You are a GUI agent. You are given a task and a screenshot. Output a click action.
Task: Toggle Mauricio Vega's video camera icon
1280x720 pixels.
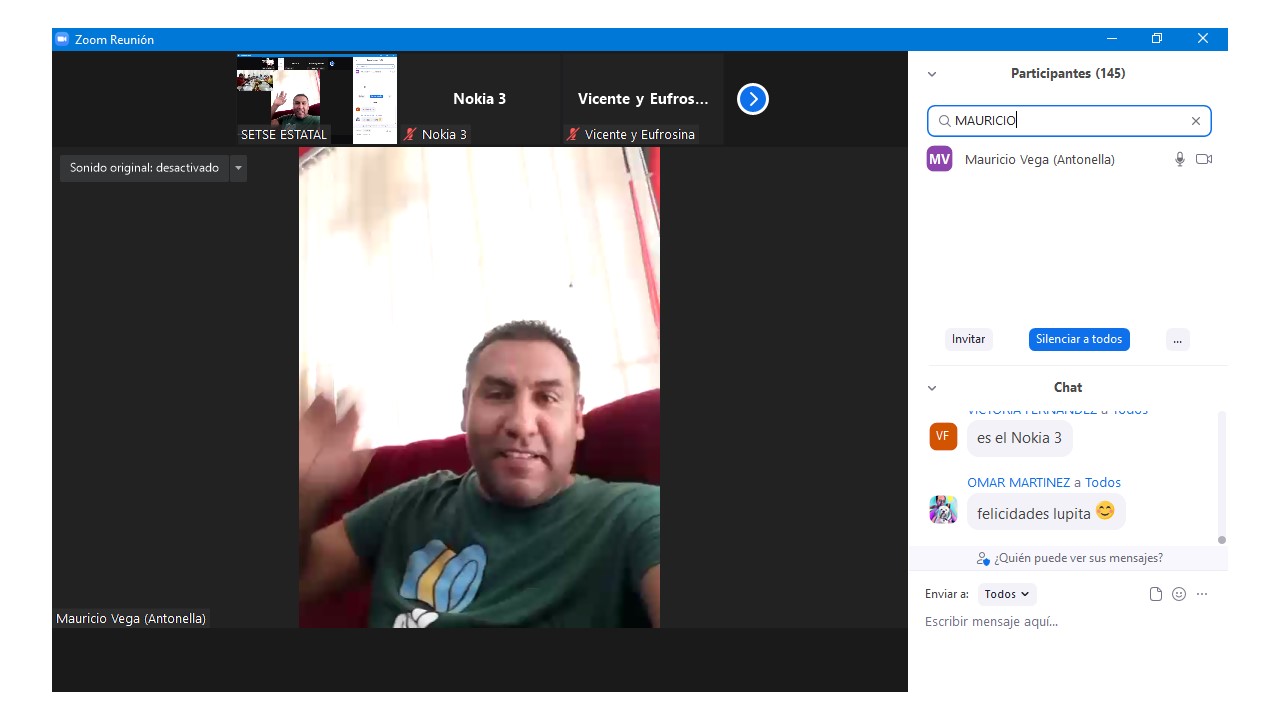(x=1204, y=159)
